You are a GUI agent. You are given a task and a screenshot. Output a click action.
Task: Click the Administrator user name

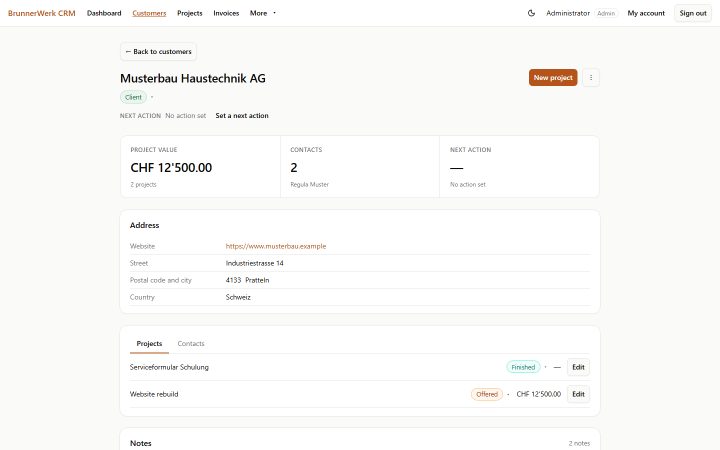[x=568, y=13]
